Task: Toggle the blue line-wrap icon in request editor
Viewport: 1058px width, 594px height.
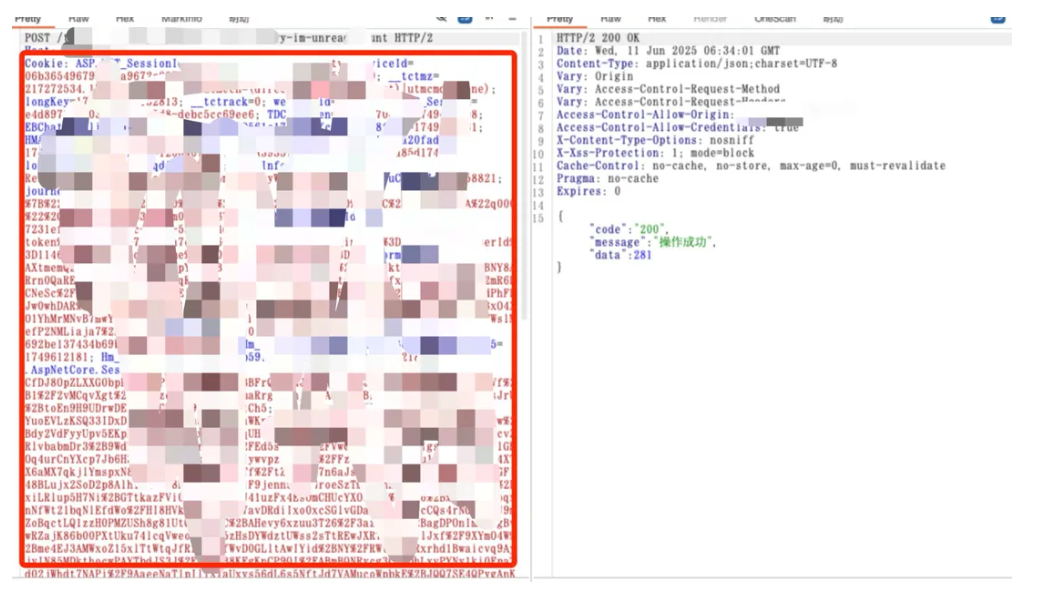Action: pyautogui.click(x=465, y=18)
